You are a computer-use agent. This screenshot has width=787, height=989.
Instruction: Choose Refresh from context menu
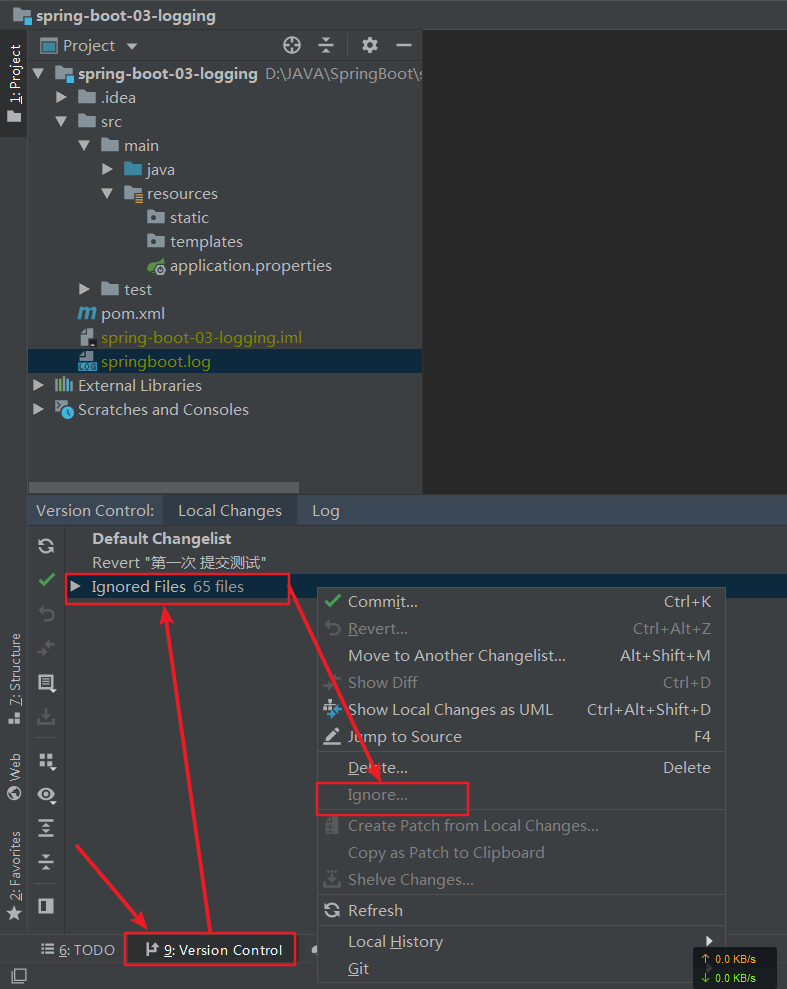[x=521, y=911]
